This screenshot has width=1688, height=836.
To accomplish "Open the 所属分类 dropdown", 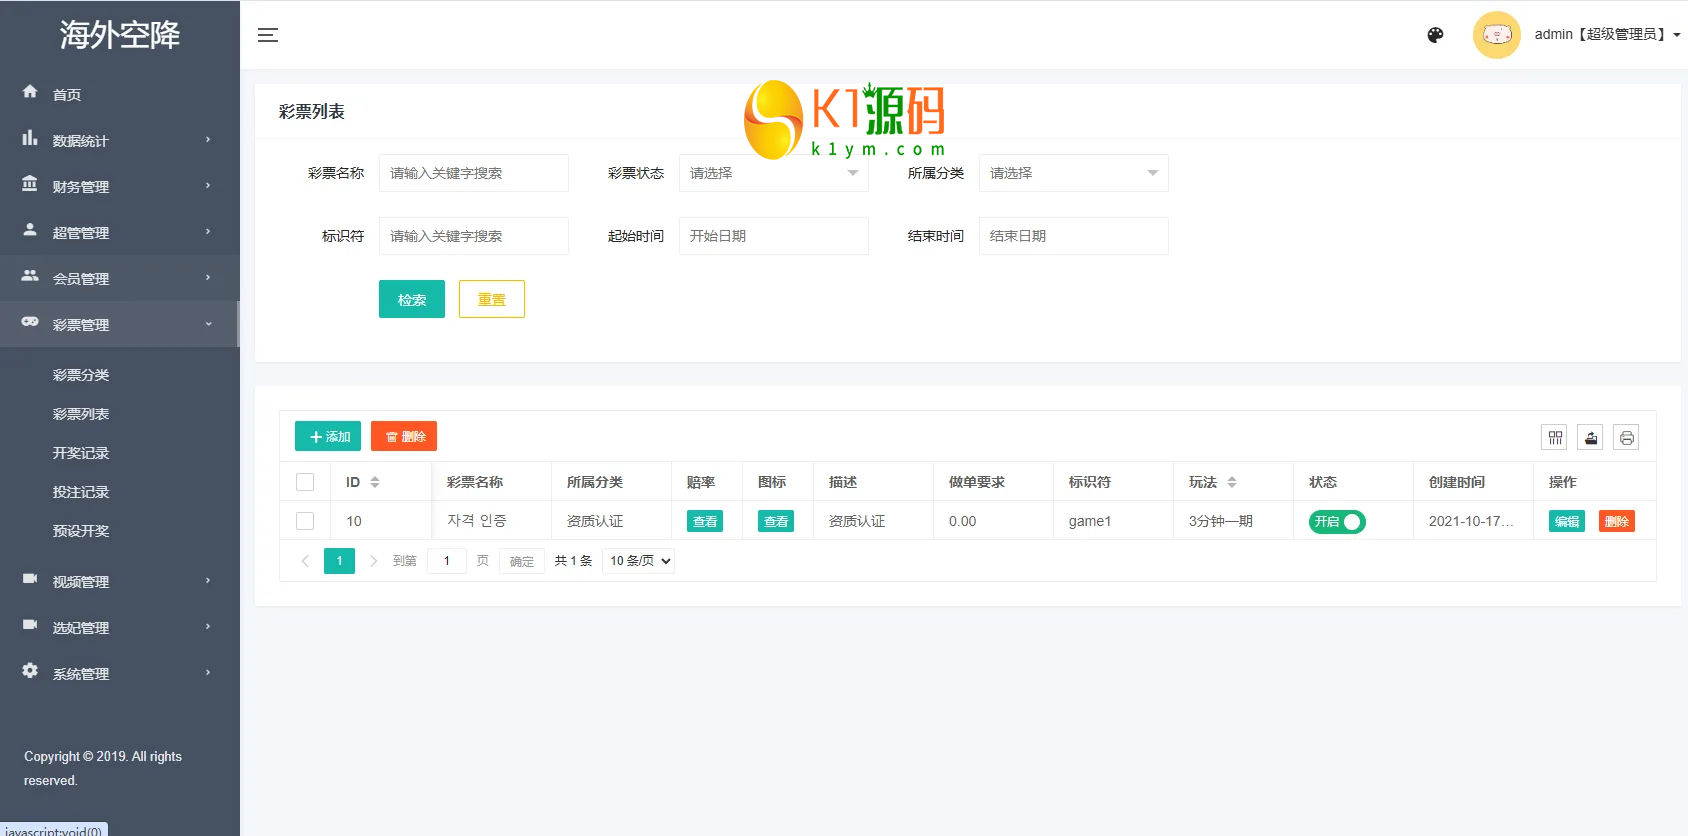I will (x=1074, y=173).
